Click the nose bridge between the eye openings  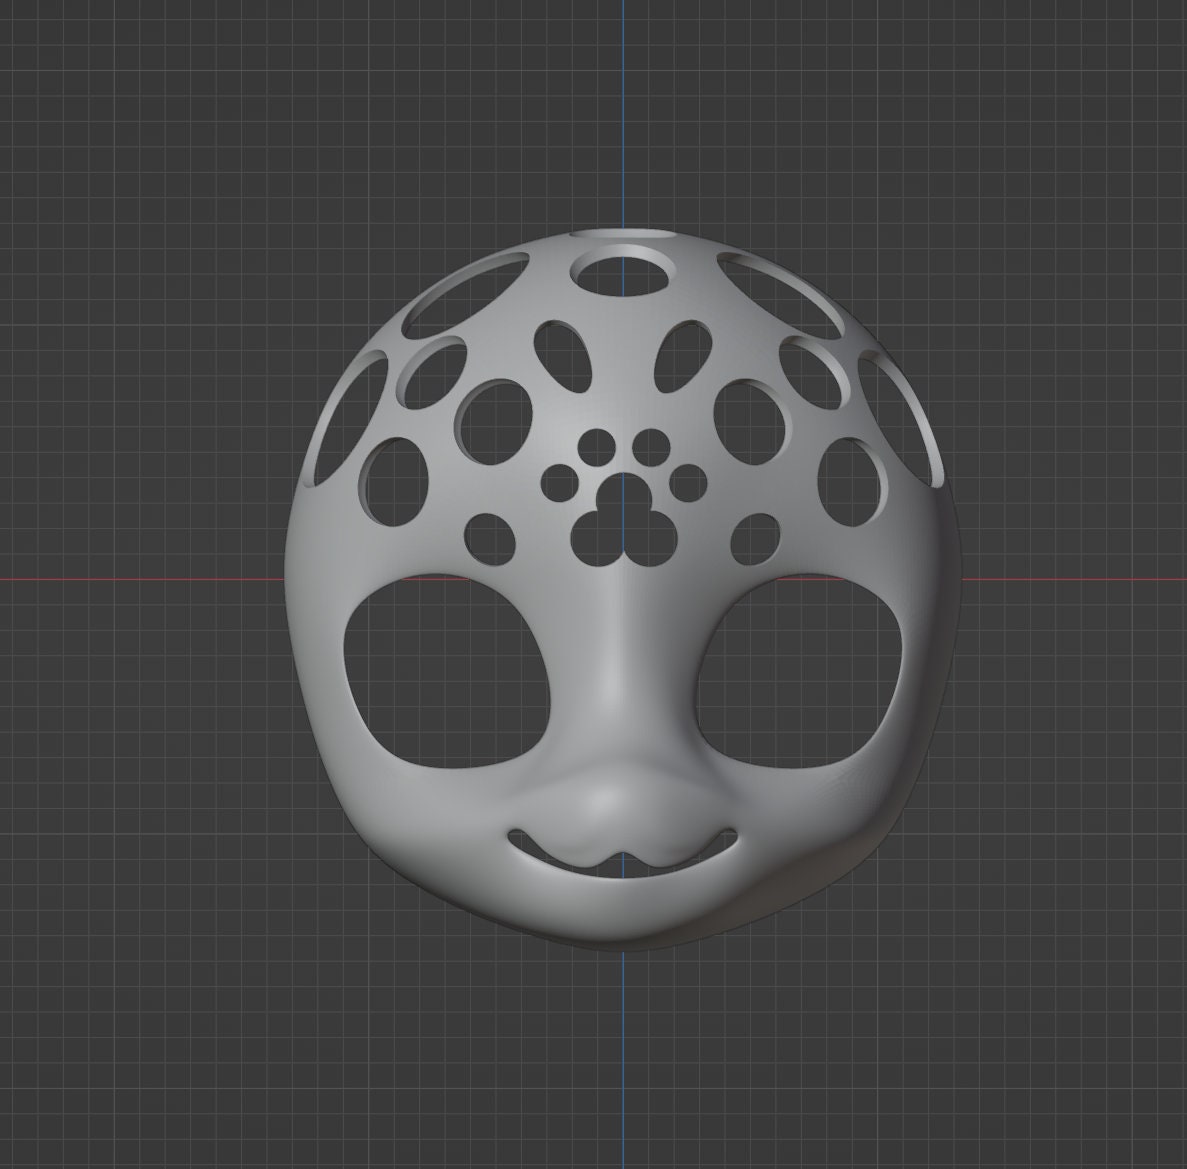pos(622,674)
